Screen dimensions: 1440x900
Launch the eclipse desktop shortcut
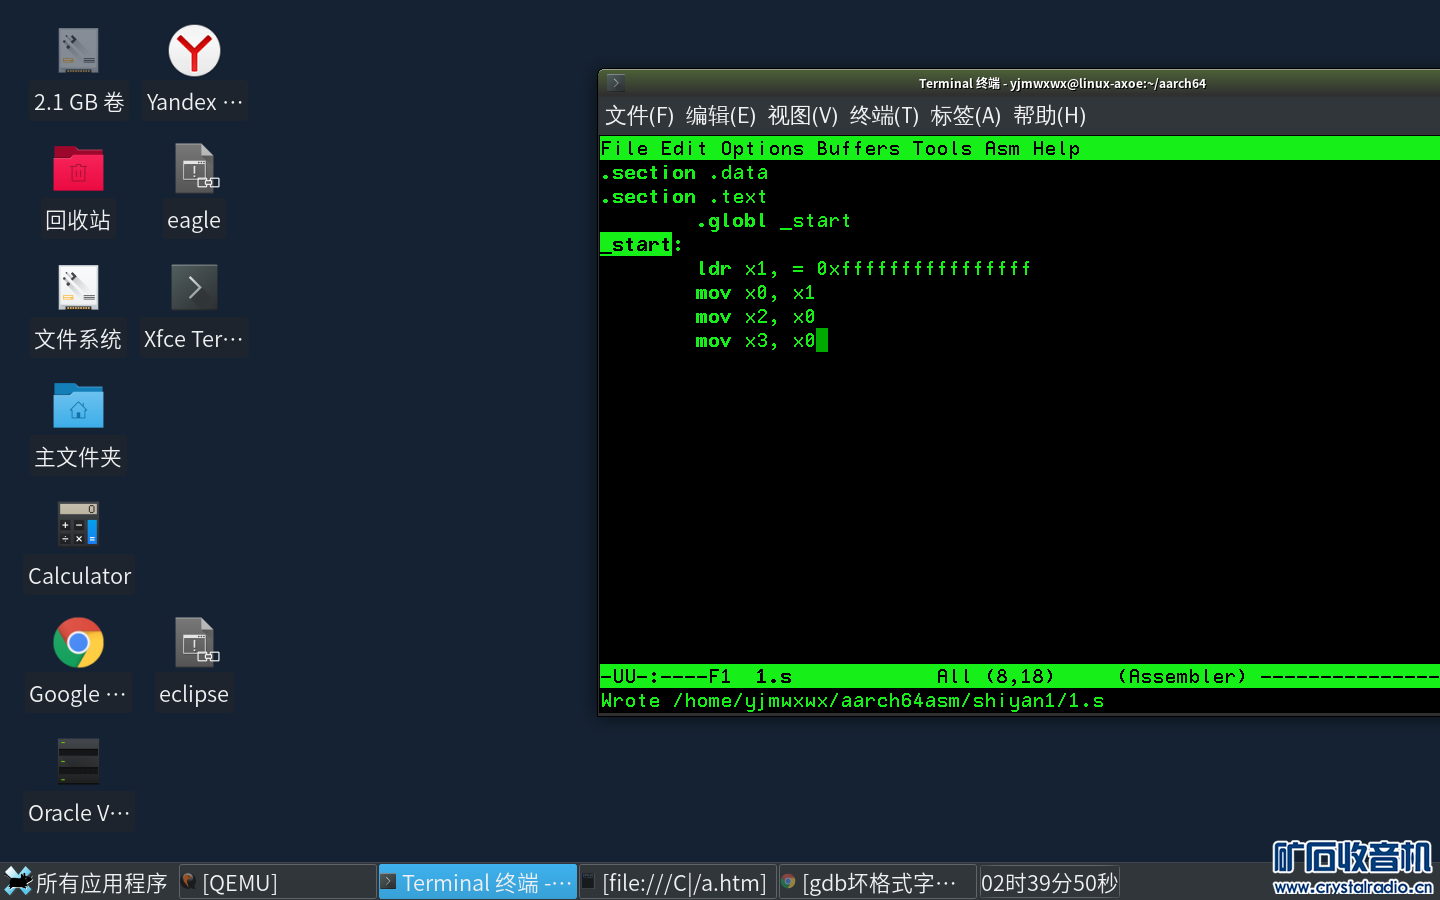click(194, 643)
